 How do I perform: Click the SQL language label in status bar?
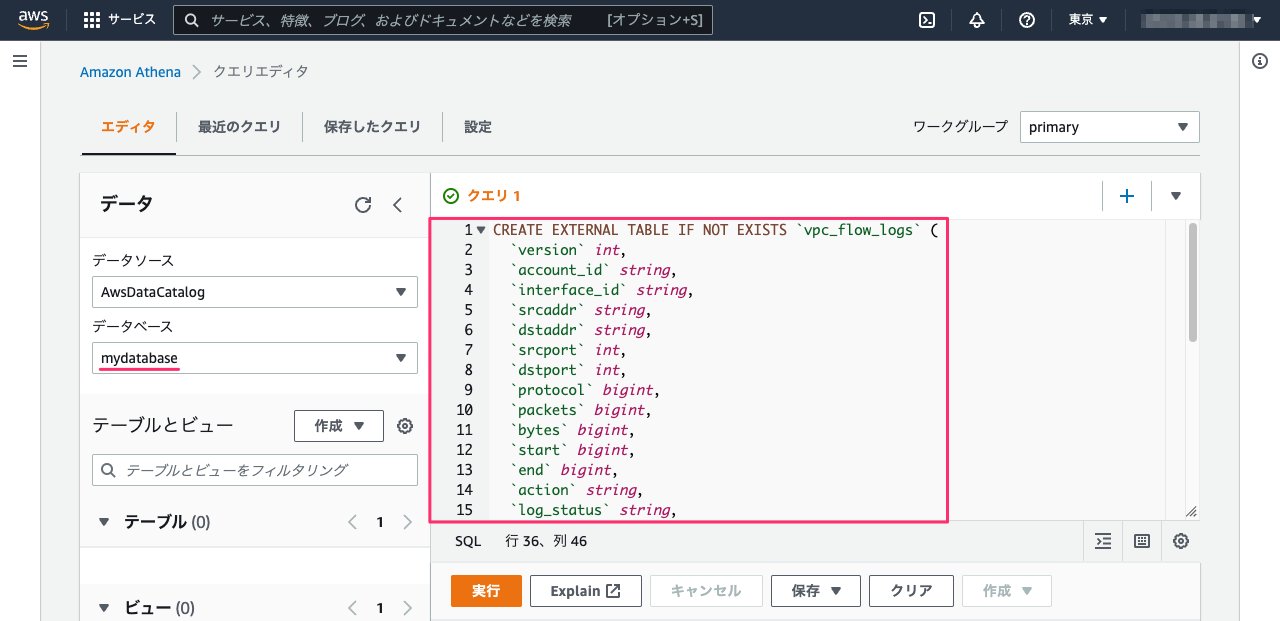468,541
